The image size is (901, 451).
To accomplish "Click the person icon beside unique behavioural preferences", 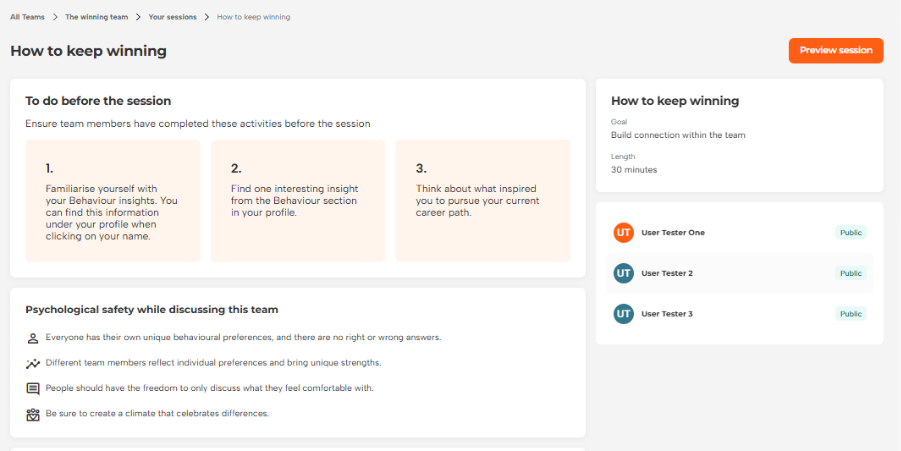I will point(33,338).
